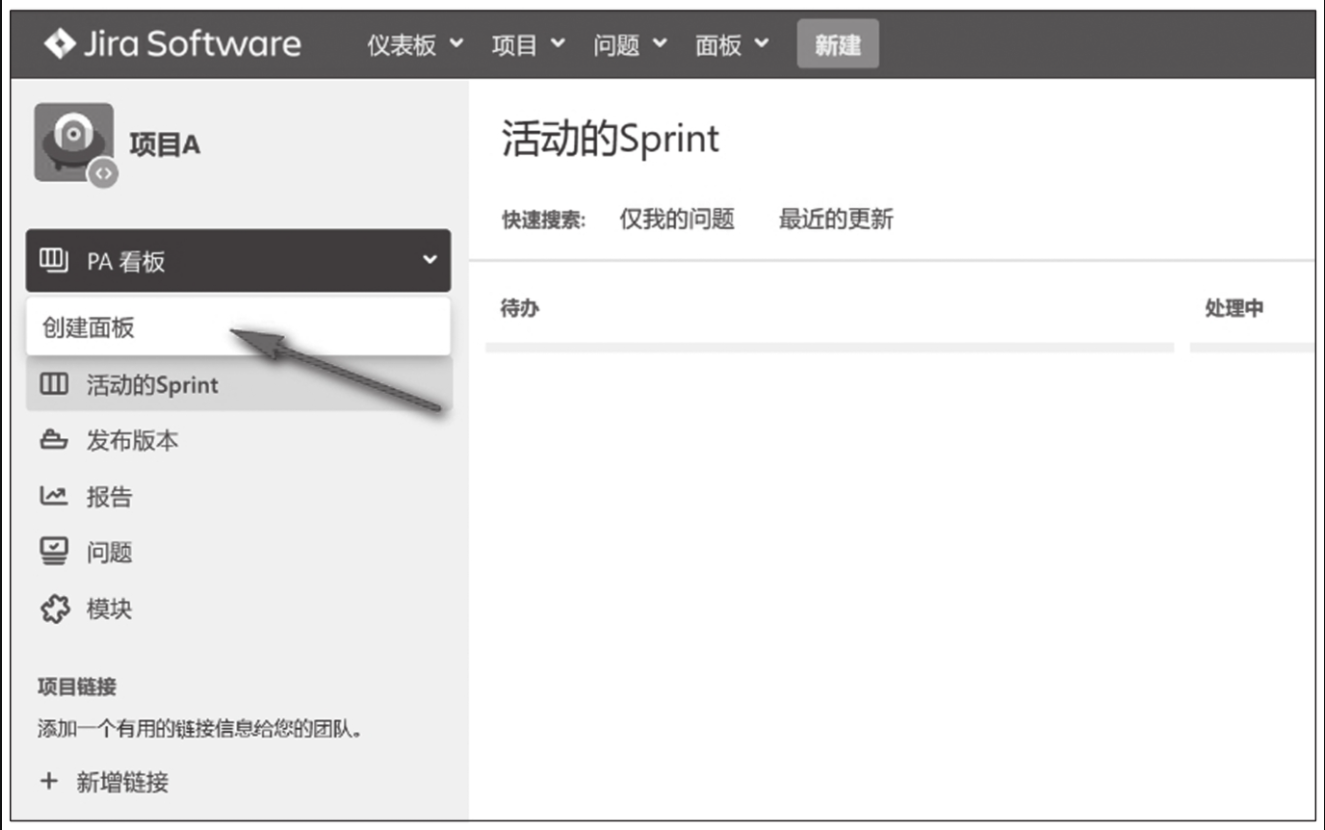The image size is (1325, 830).
Task: Click 新增链接 to add a link
Action: point(123,782)
